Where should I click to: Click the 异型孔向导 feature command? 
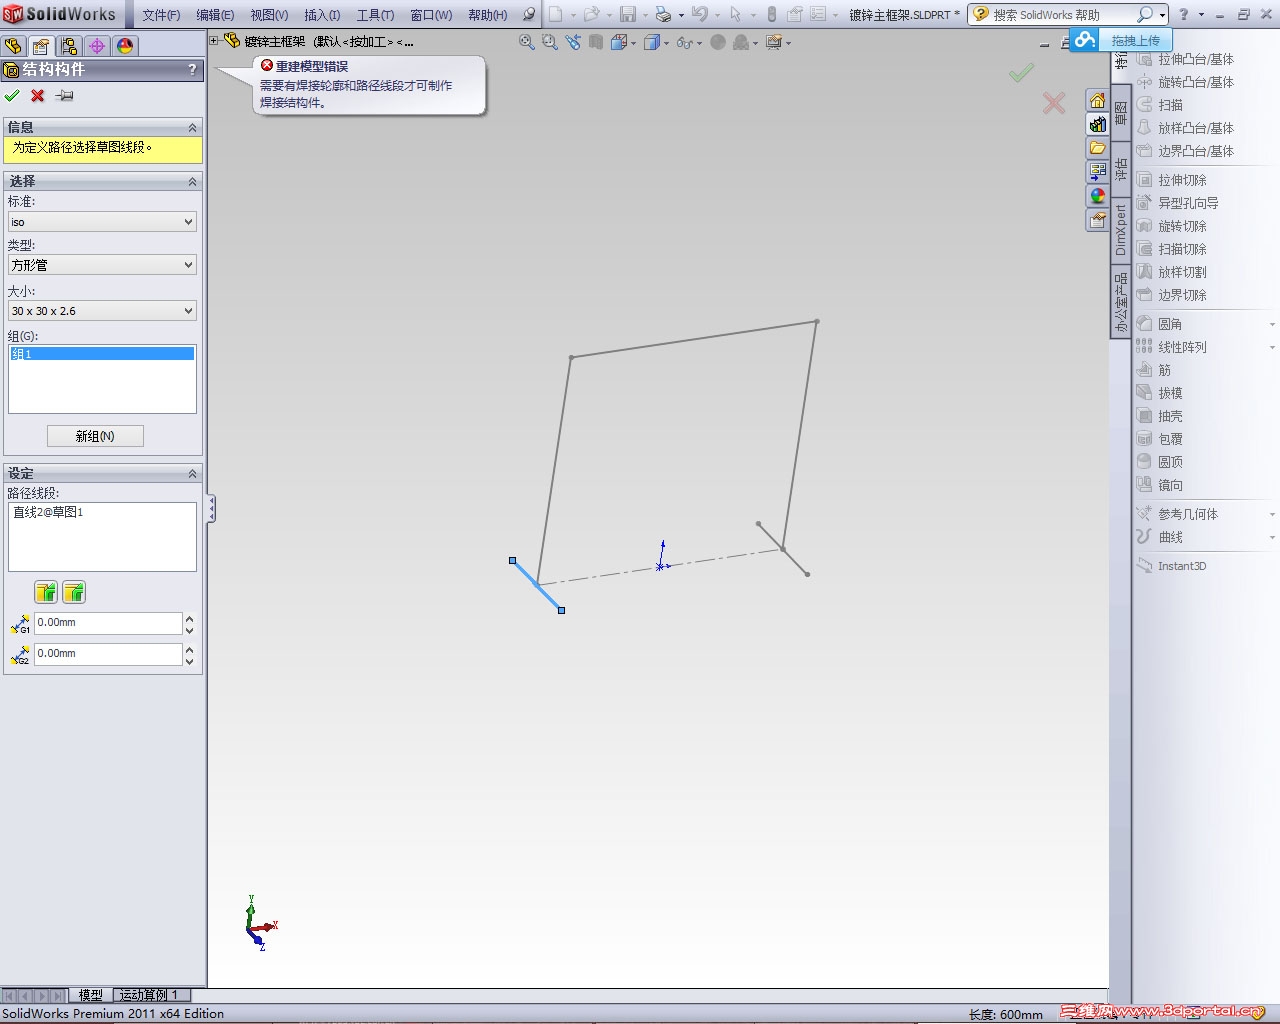tap(1177, 203)
